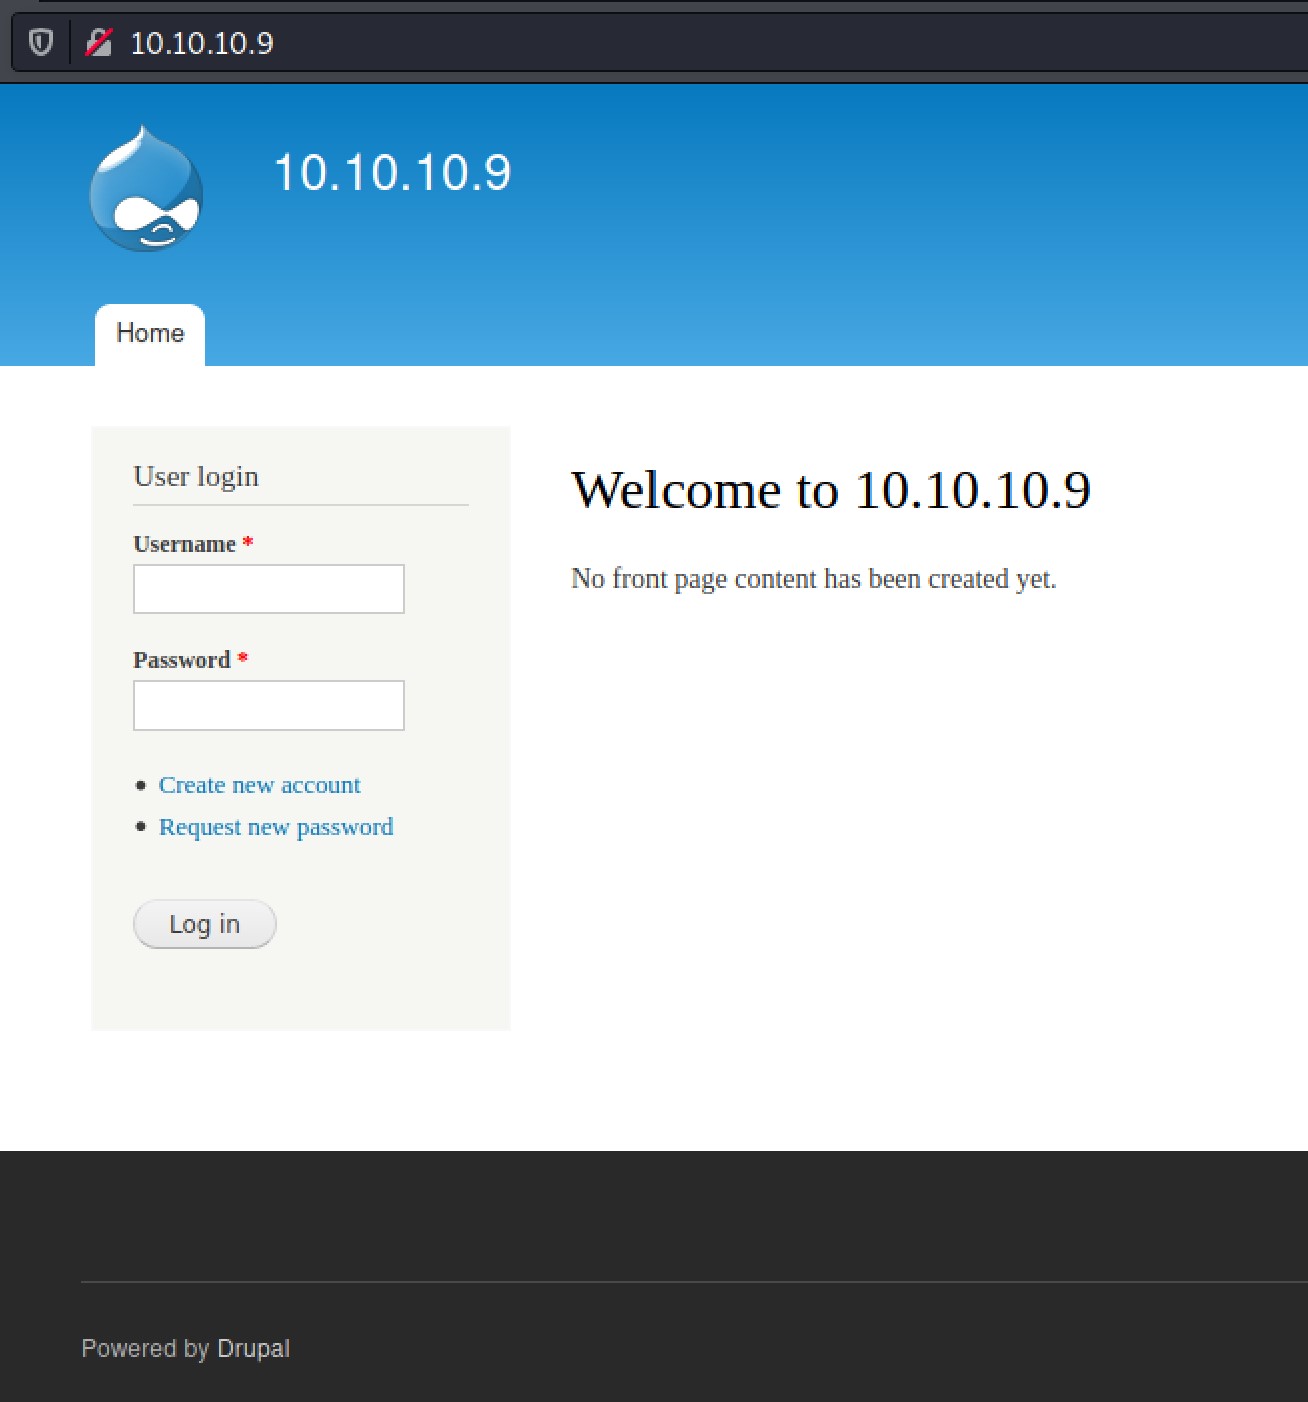Click the User login block title

tap(196, 477)
